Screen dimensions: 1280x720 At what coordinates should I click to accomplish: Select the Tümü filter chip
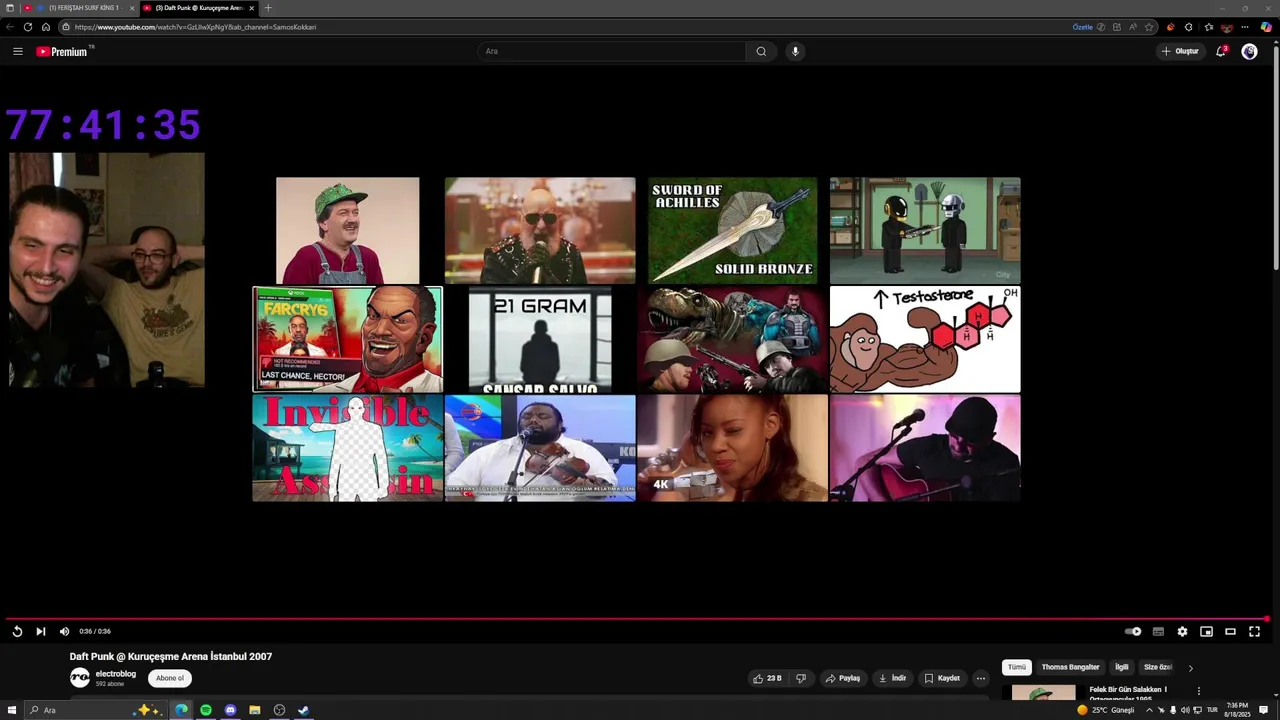(1017, 667)
